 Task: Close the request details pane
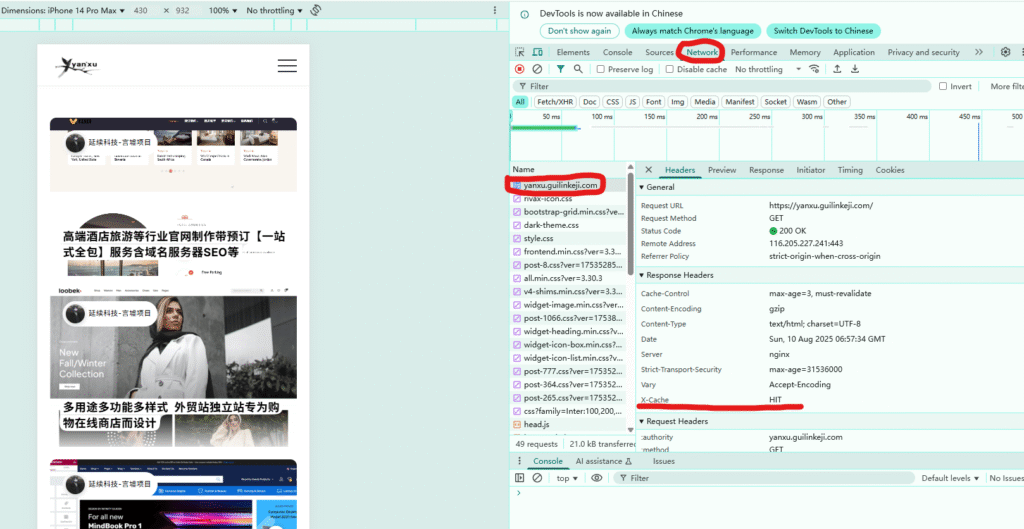coord(648,170)
